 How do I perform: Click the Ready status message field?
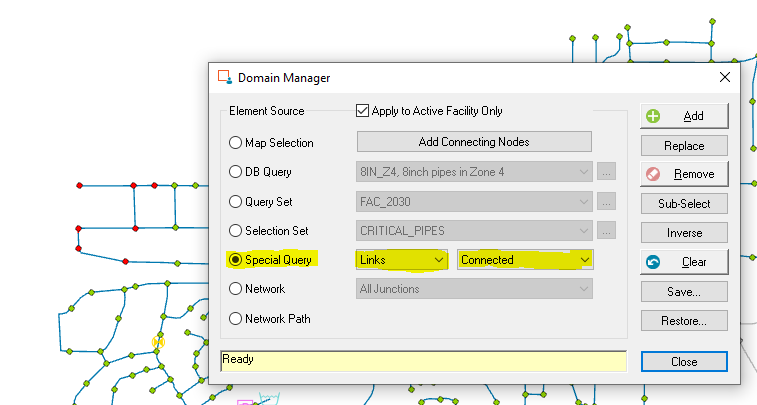pos(423,361)
